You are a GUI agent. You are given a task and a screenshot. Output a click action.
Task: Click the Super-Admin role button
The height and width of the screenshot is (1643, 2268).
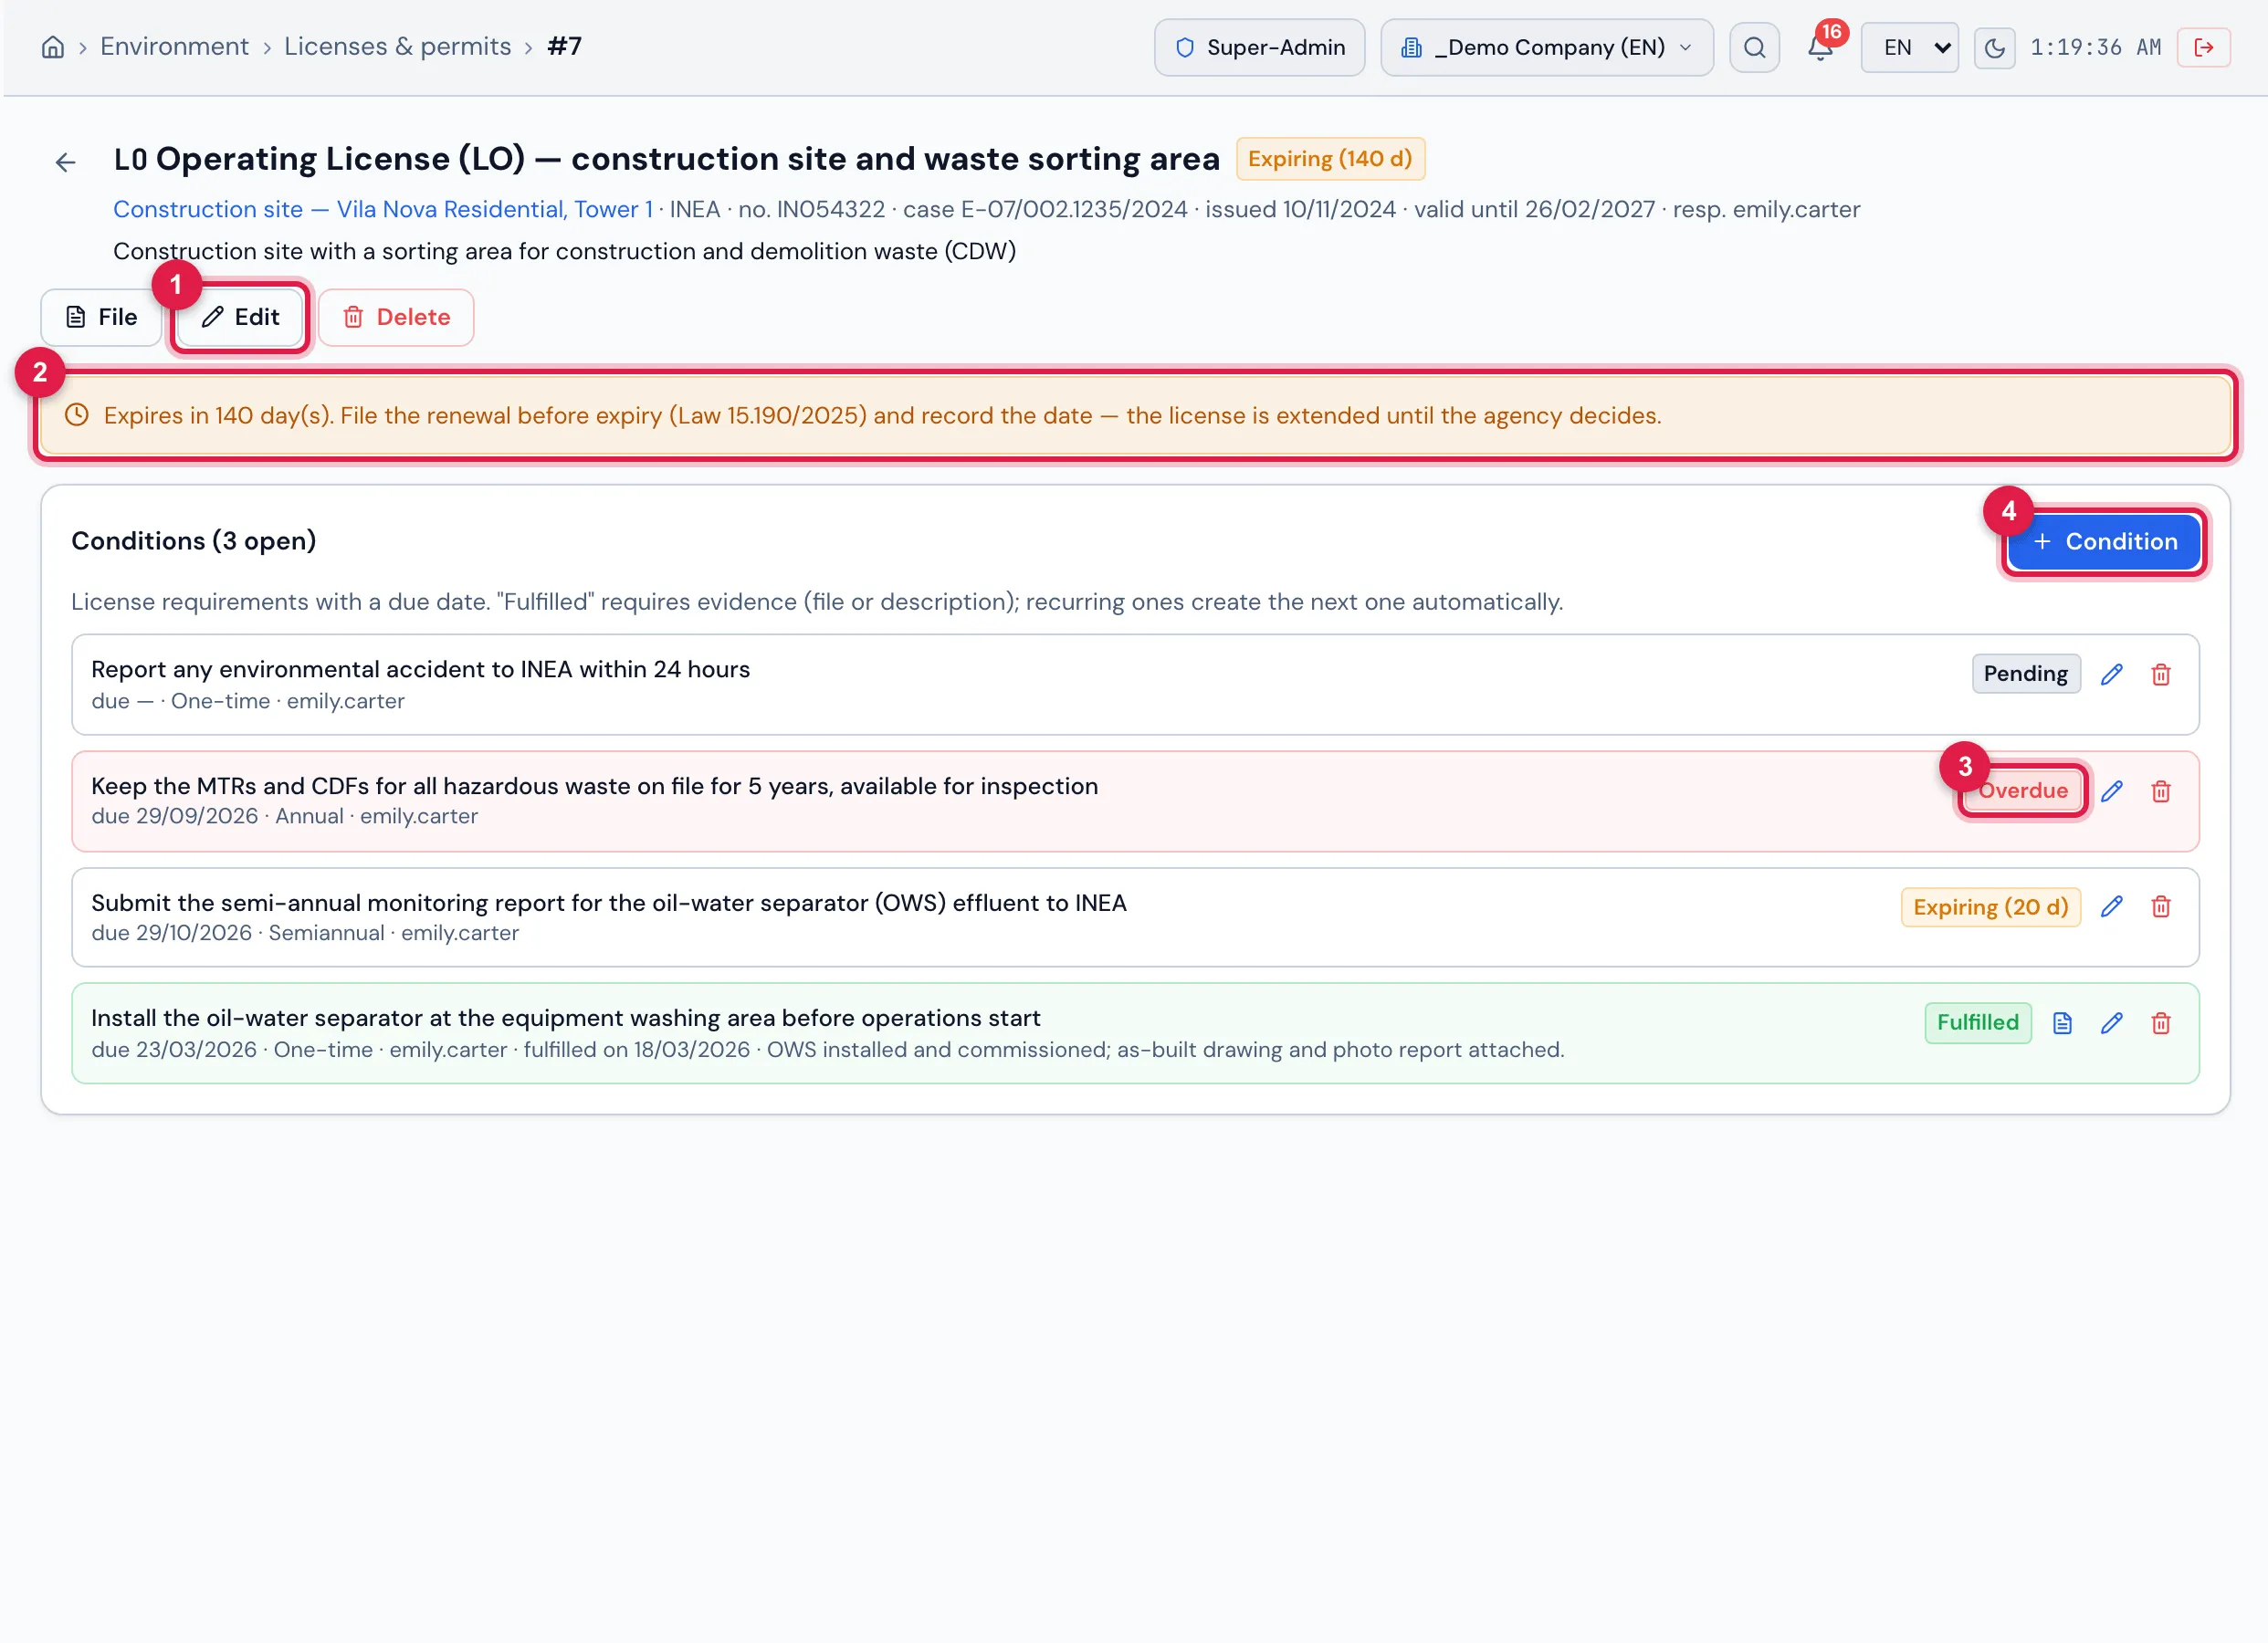(x=1259, y=47)
